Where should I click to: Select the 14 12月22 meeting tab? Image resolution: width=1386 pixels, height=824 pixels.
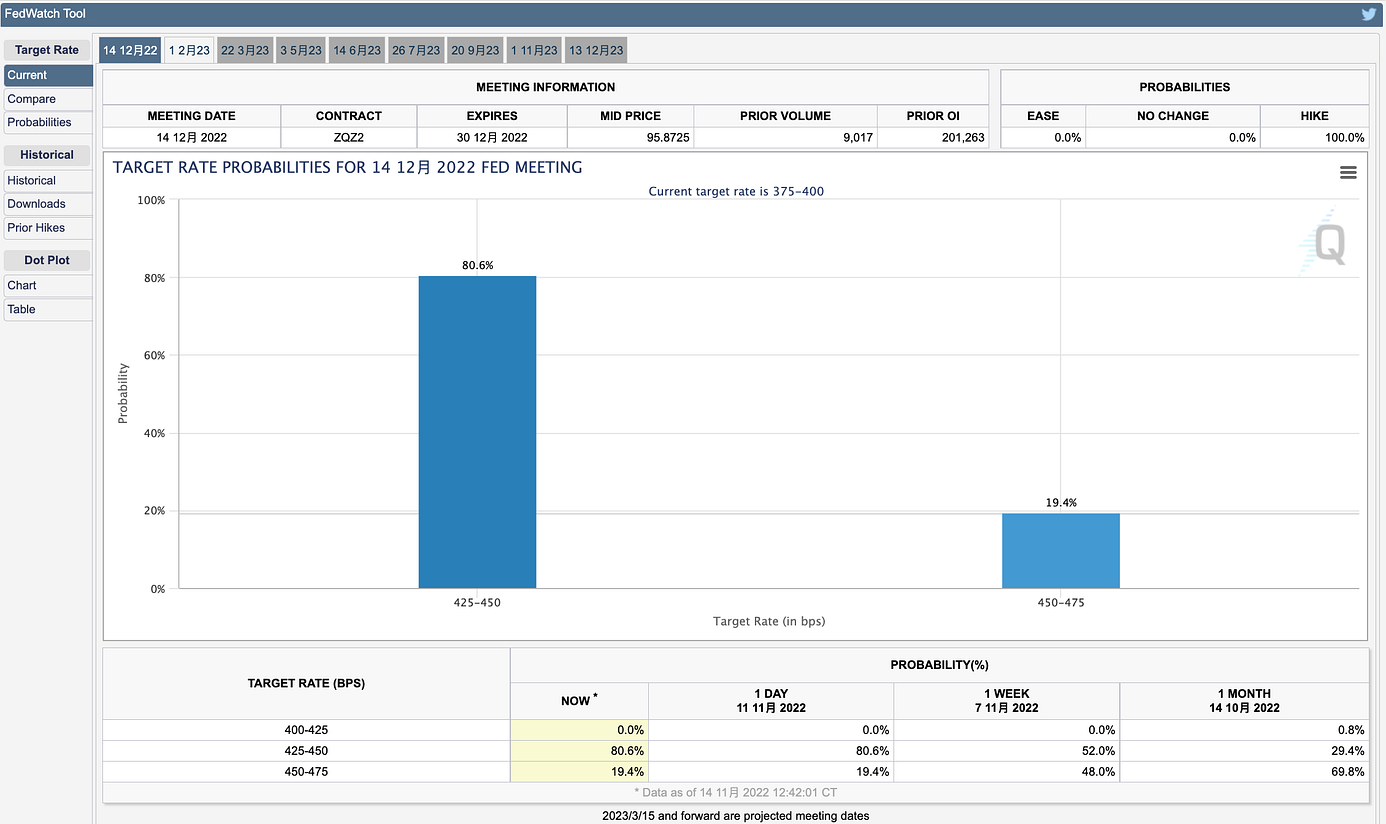[130, 50]
